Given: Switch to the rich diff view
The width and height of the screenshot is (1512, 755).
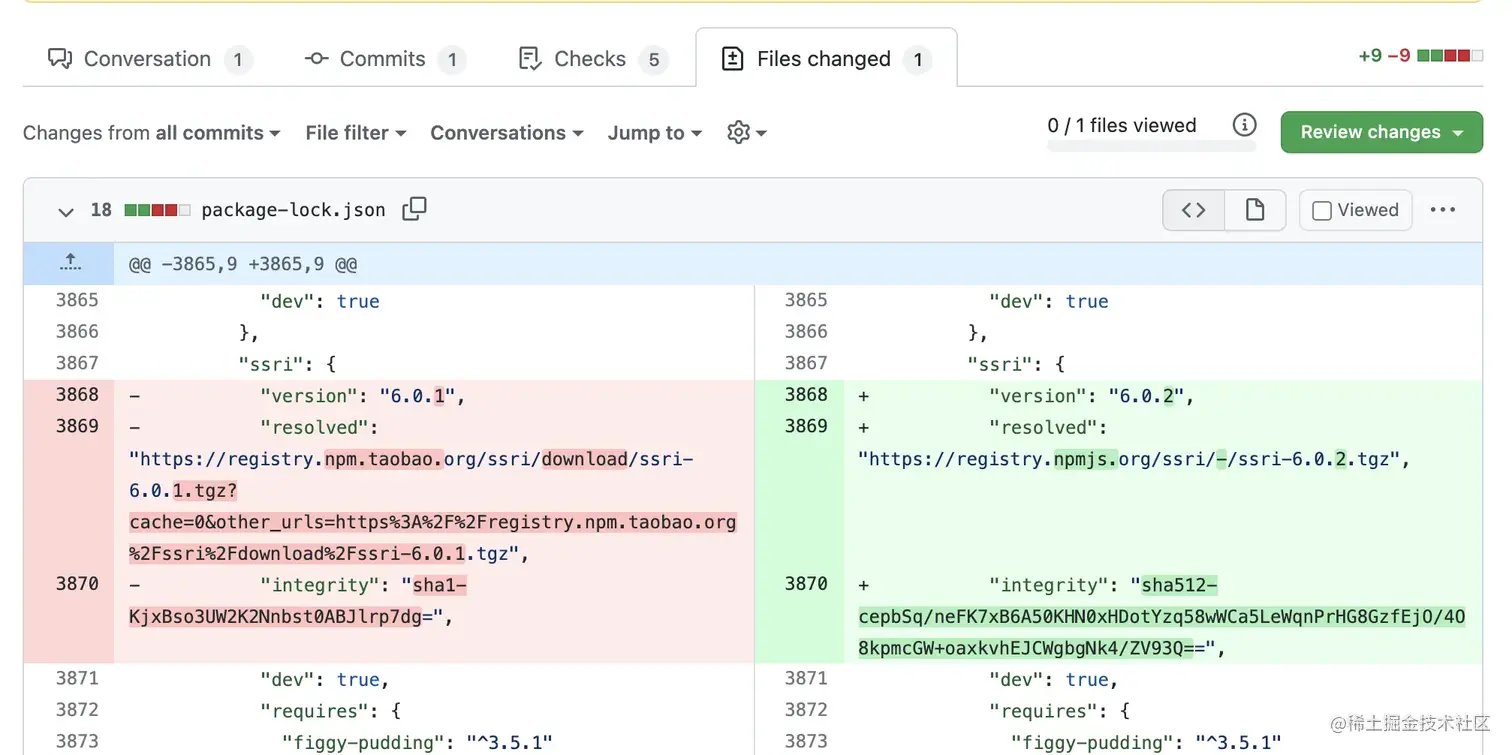Looking at the screenshot, I should coord(1255,210).
